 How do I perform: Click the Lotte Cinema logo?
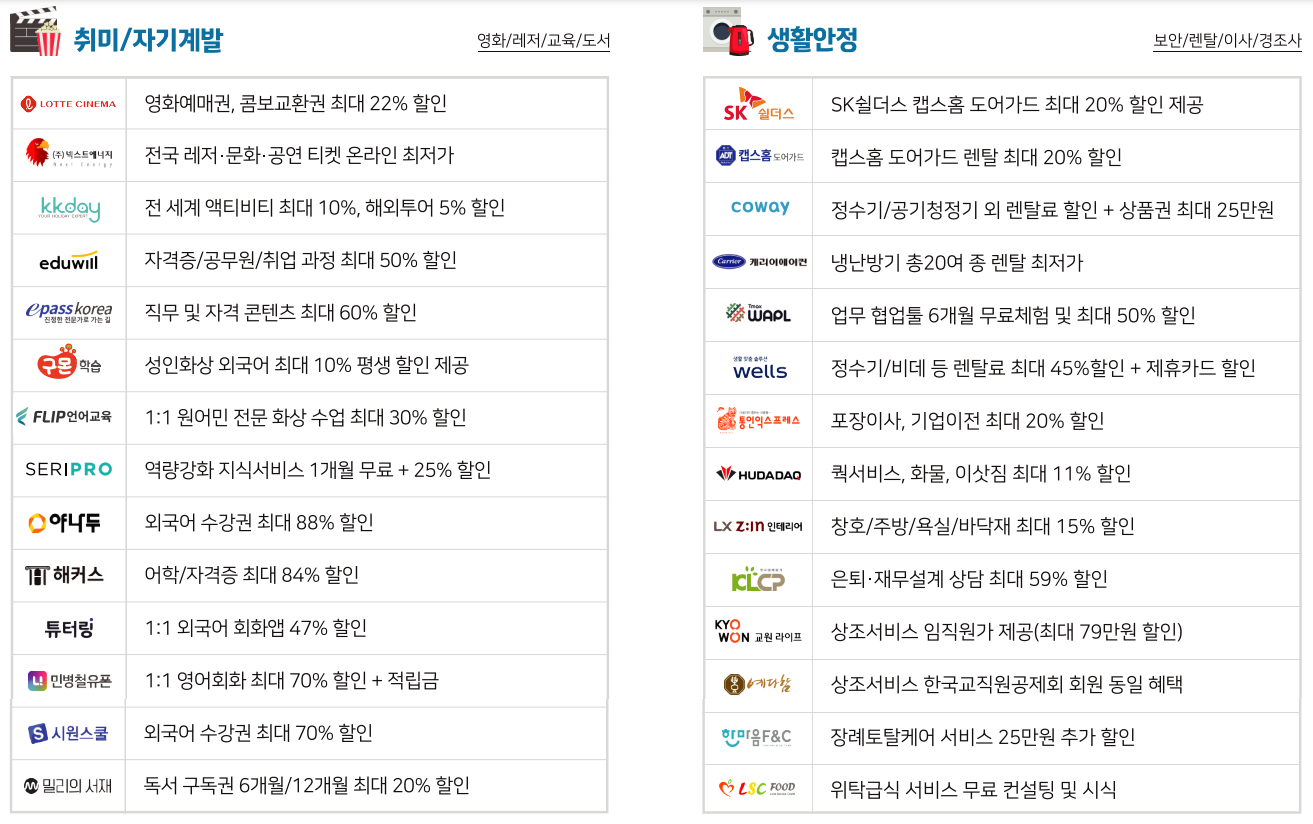69,104
